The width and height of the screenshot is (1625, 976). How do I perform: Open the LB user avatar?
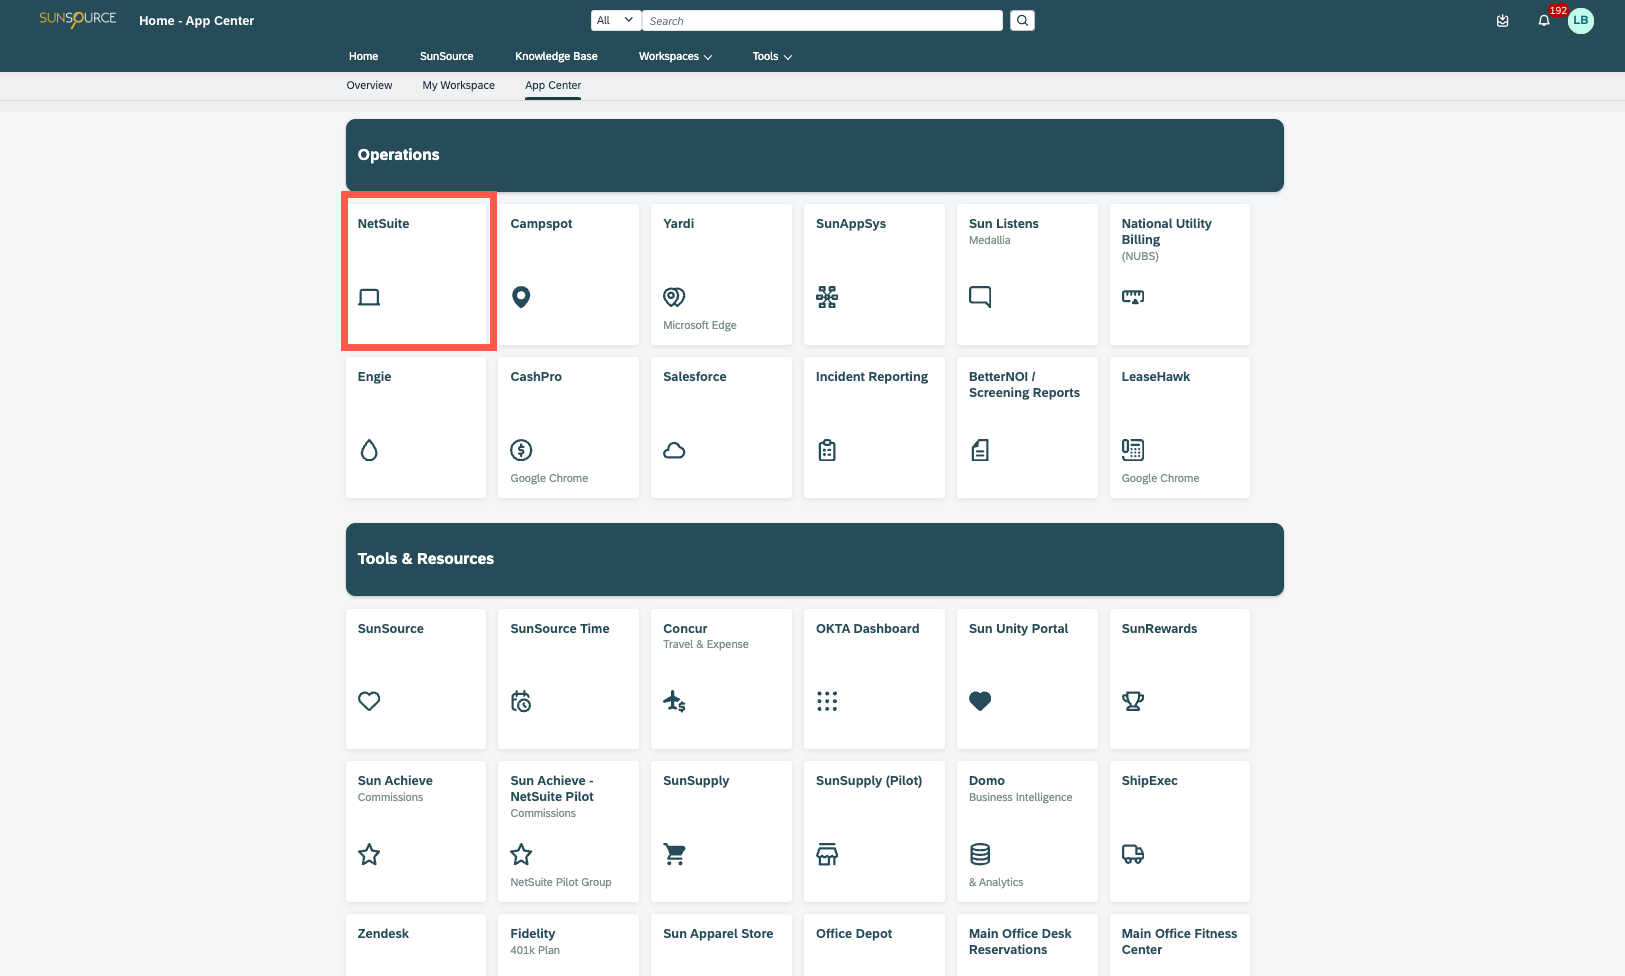(1581, 20)
